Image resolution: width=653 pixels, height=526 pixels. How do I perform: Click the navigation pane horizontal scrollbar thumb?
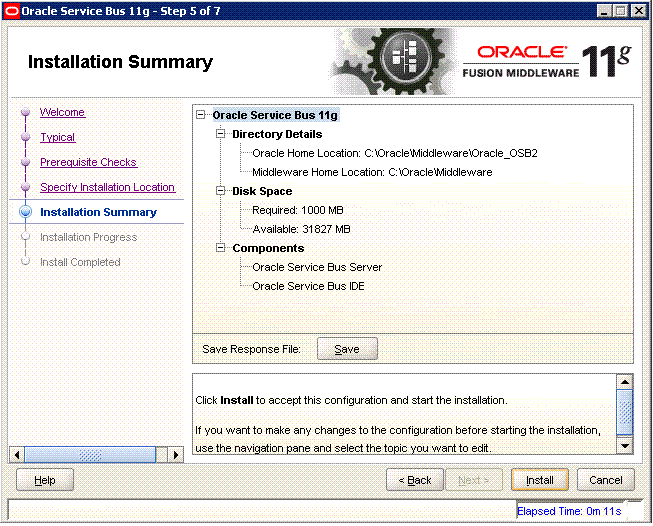90,454
